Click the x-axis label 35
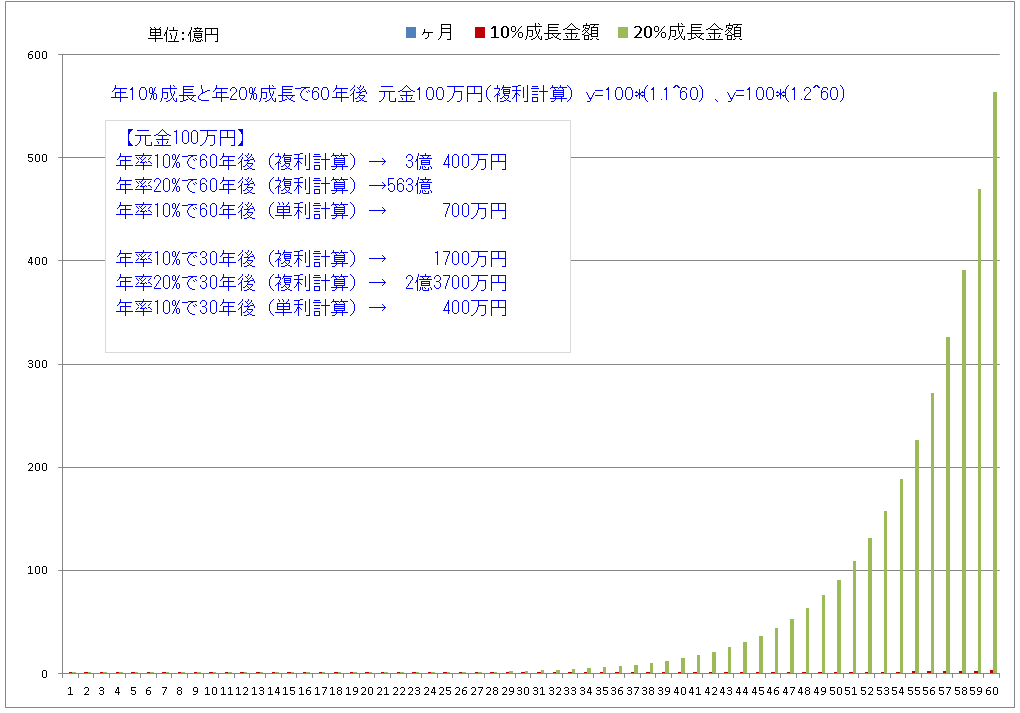 pos(602,691)
